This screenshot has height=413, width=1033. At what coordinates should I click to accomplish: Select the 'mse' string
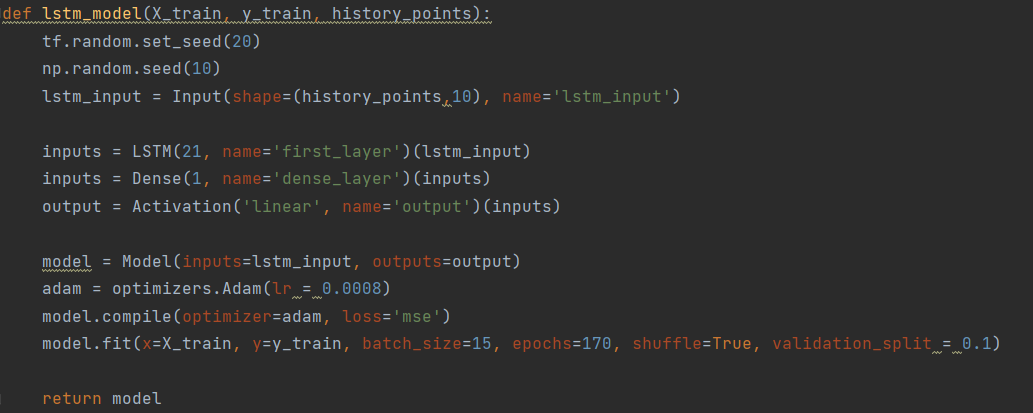417,317
